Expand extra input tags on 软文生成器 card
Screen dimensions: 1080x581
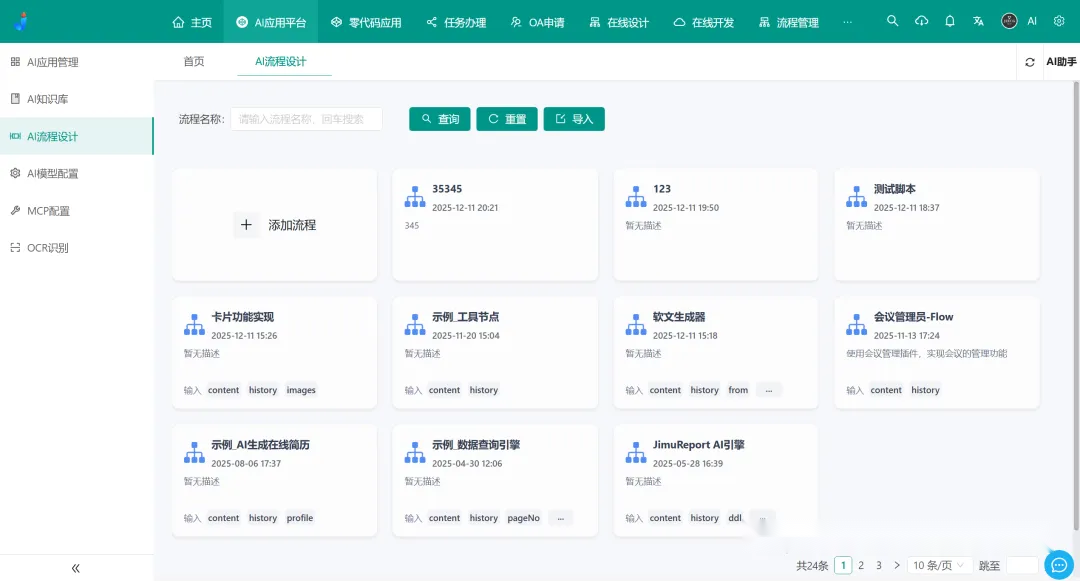pos(768,390)
